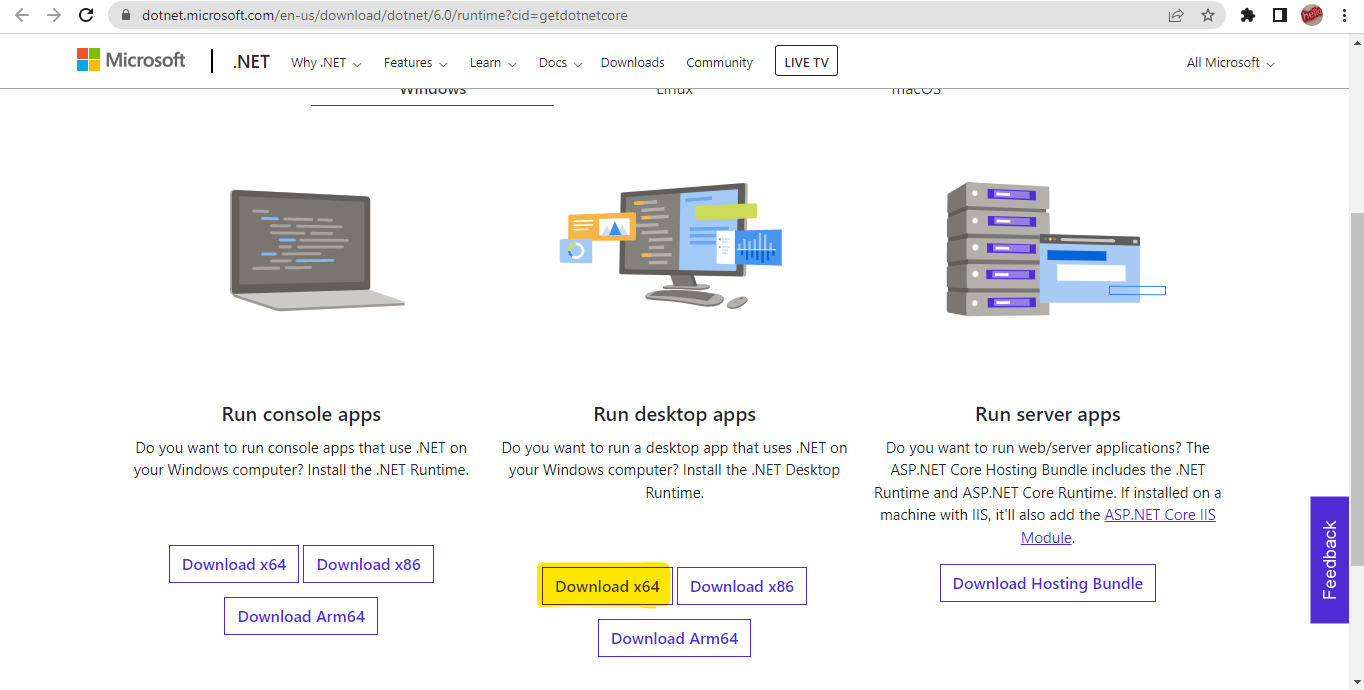Click the laptop console apps illustration
Image resolution: width=1364 pixels, height=690 pixels.
pyautogui.click(x=316, y=250)
